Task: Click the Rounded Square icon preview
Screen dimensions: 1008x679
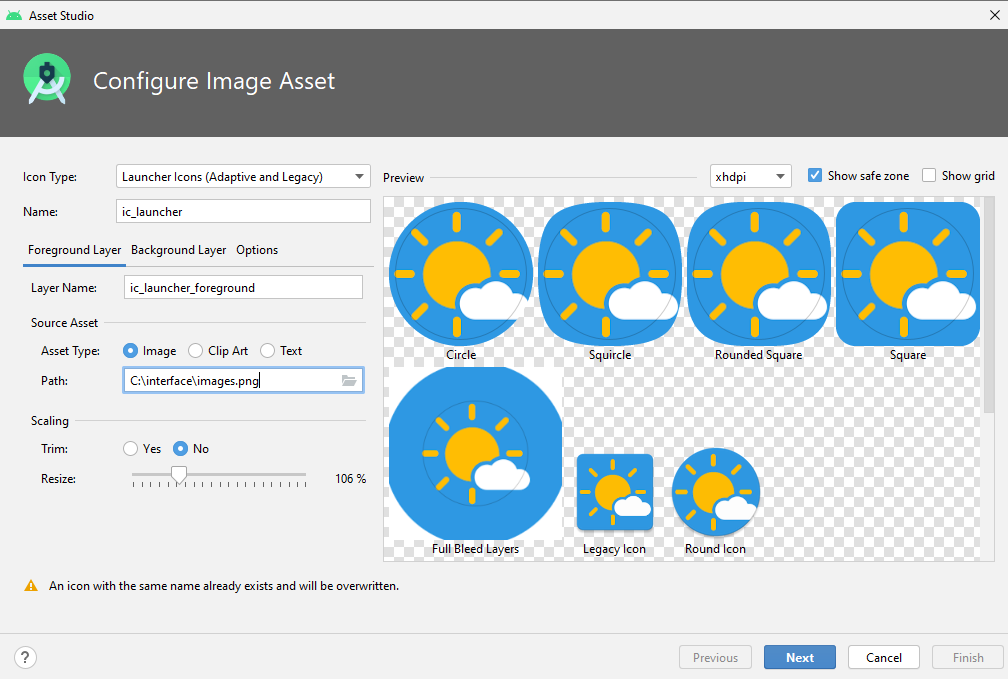Action: coord(759,273)
